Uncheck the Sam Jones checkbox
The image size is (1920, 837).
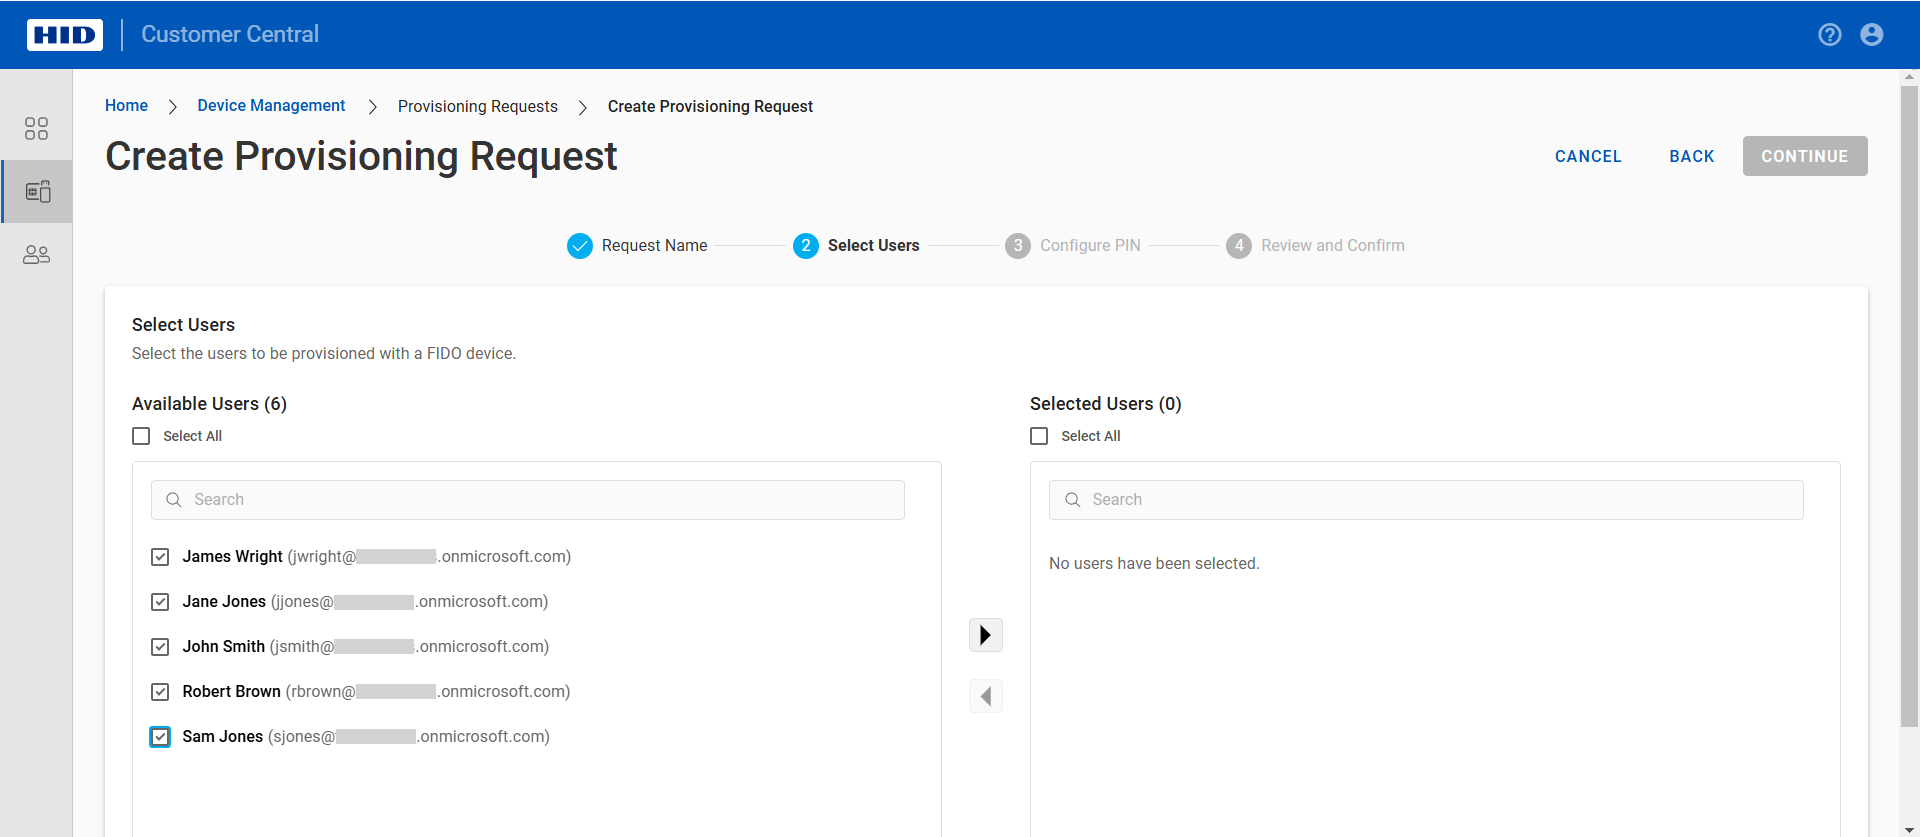160,737
